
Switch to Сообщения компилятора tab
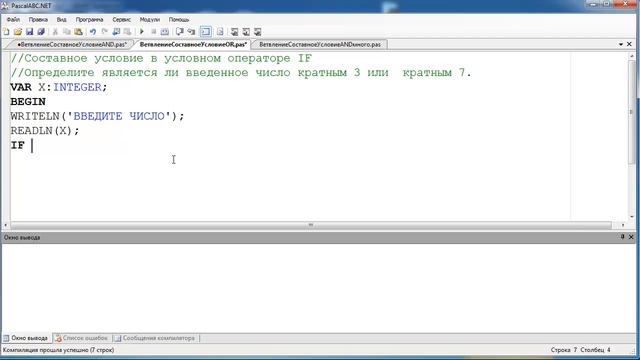pos(155,338)
